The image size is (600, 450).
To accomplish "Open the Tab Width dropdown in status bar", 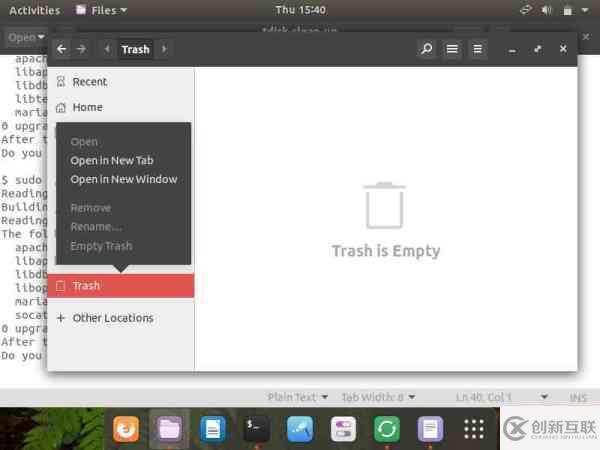I will [x=378, y=397].
